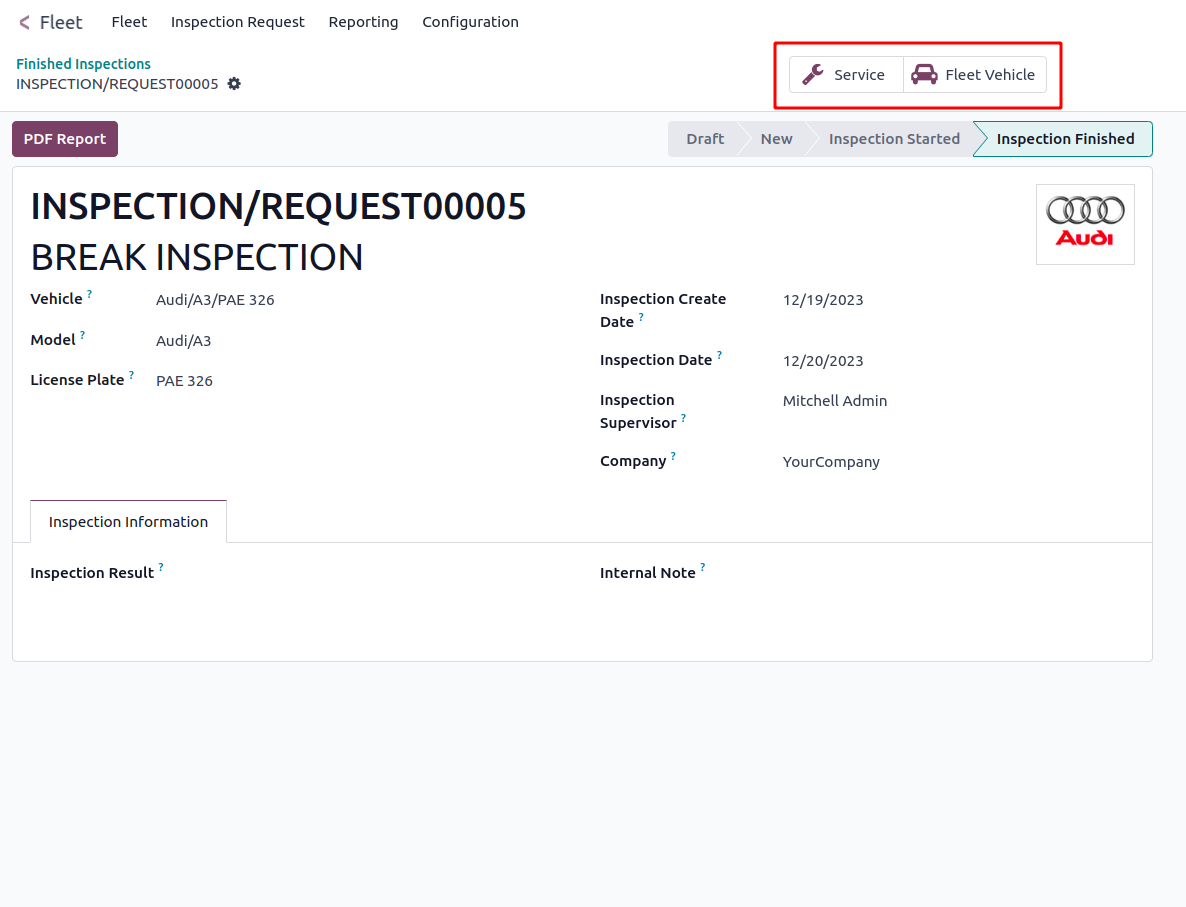Click the car Fleet Vehicle icon

tap(924, 75)
